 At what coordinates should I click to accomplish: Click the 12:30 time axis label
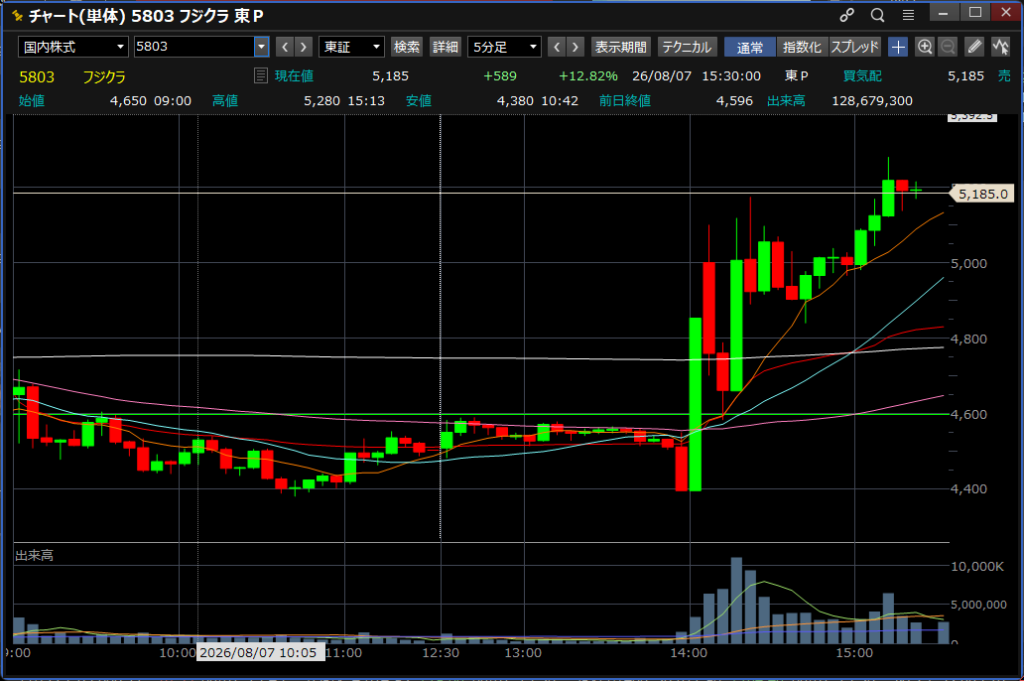pos(441,652)
